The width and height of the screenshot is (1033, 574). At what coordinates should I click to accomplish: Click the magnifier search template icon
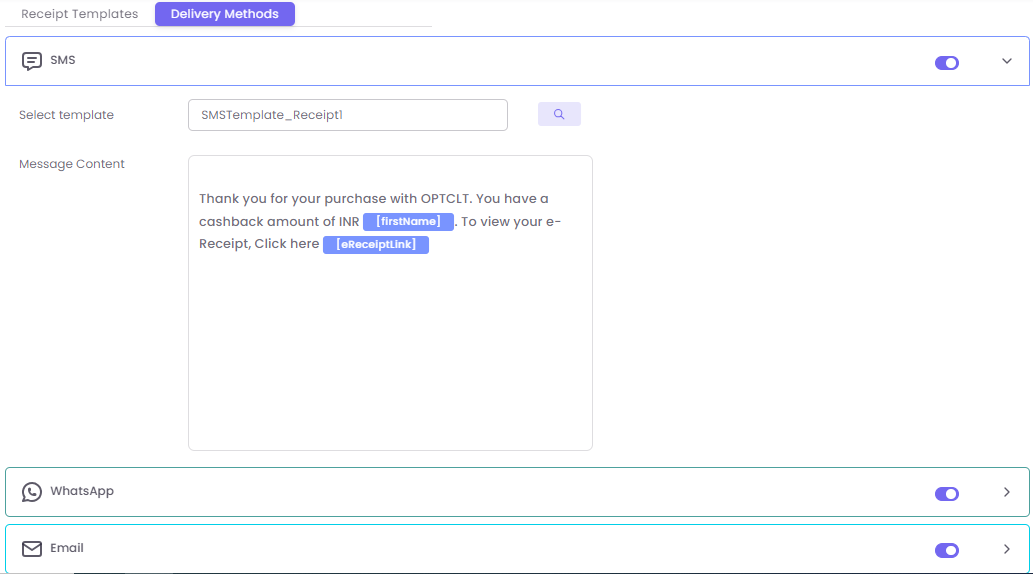pos(559,114)
